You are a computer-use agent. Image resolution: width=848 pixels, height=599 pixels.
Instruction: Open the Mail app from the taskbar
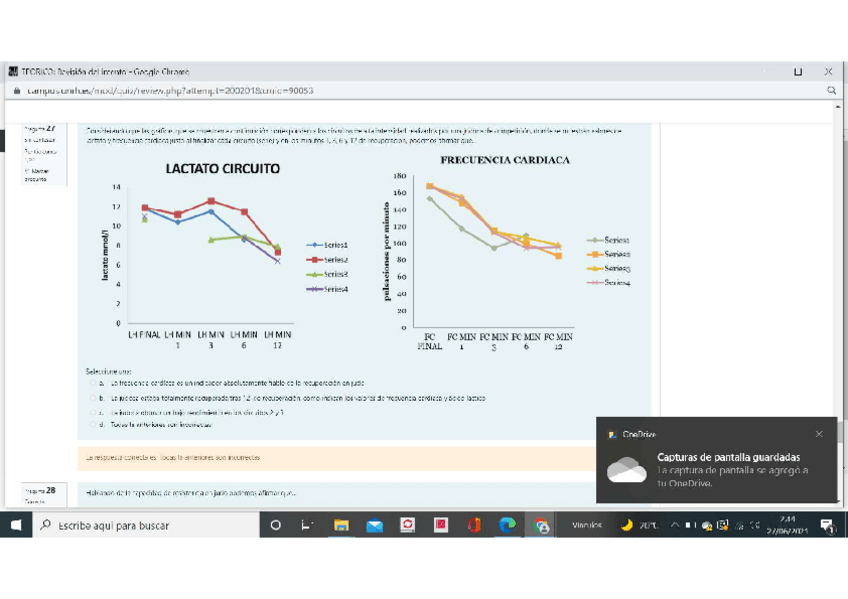(x=374, y=525)
